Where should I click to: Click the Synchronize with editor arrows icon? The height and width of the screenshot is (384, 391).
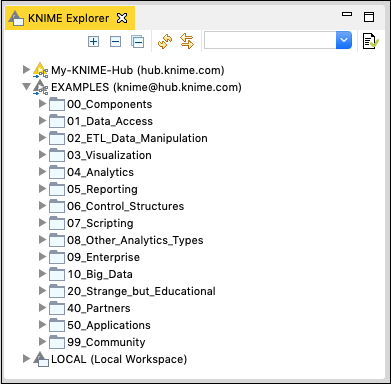(x=187, y=41)
